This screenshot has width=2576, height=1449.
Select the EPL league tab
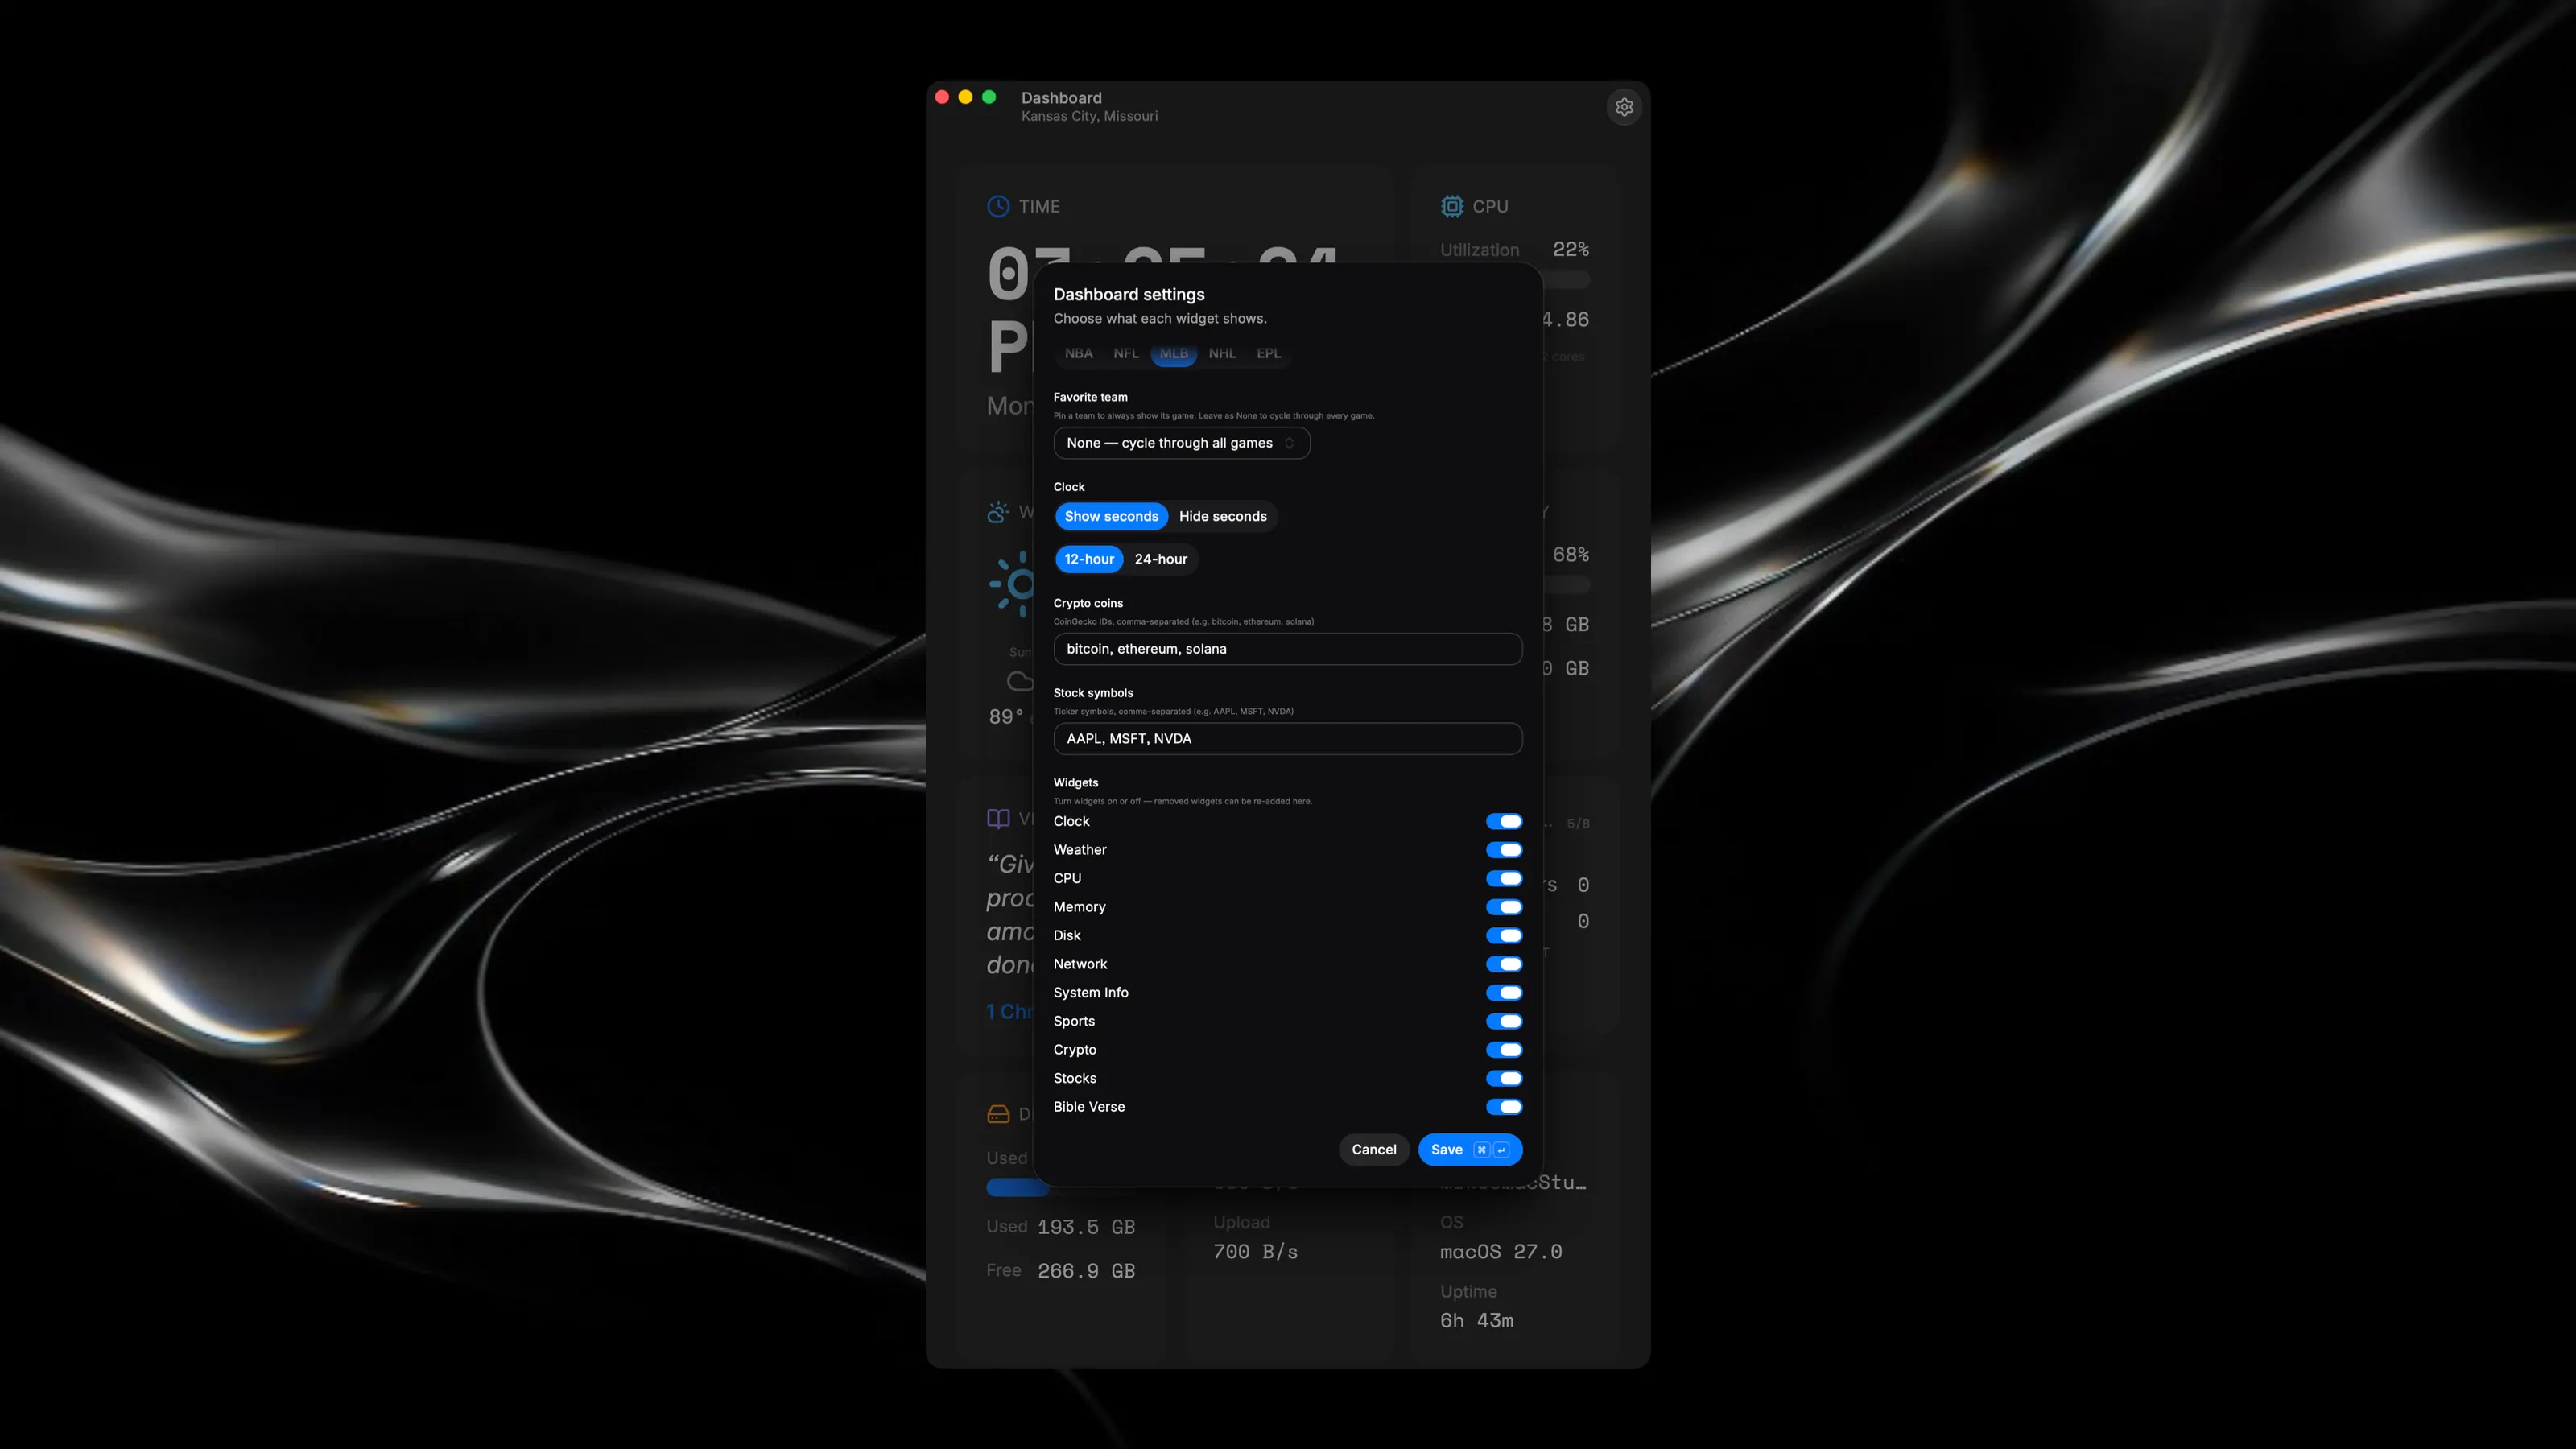(x=1268, y=353)
